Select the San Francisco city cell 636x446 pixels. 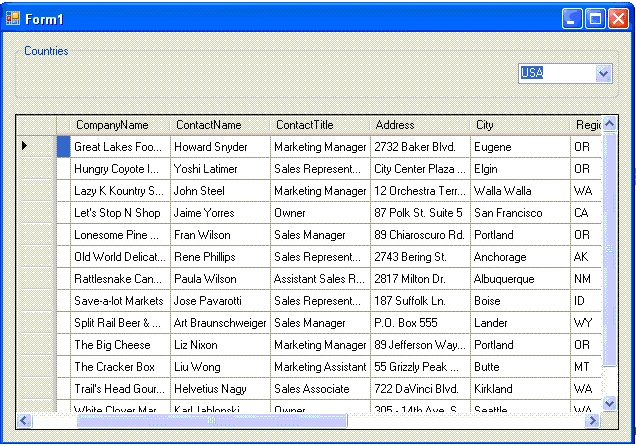click(x=520, y=213)
